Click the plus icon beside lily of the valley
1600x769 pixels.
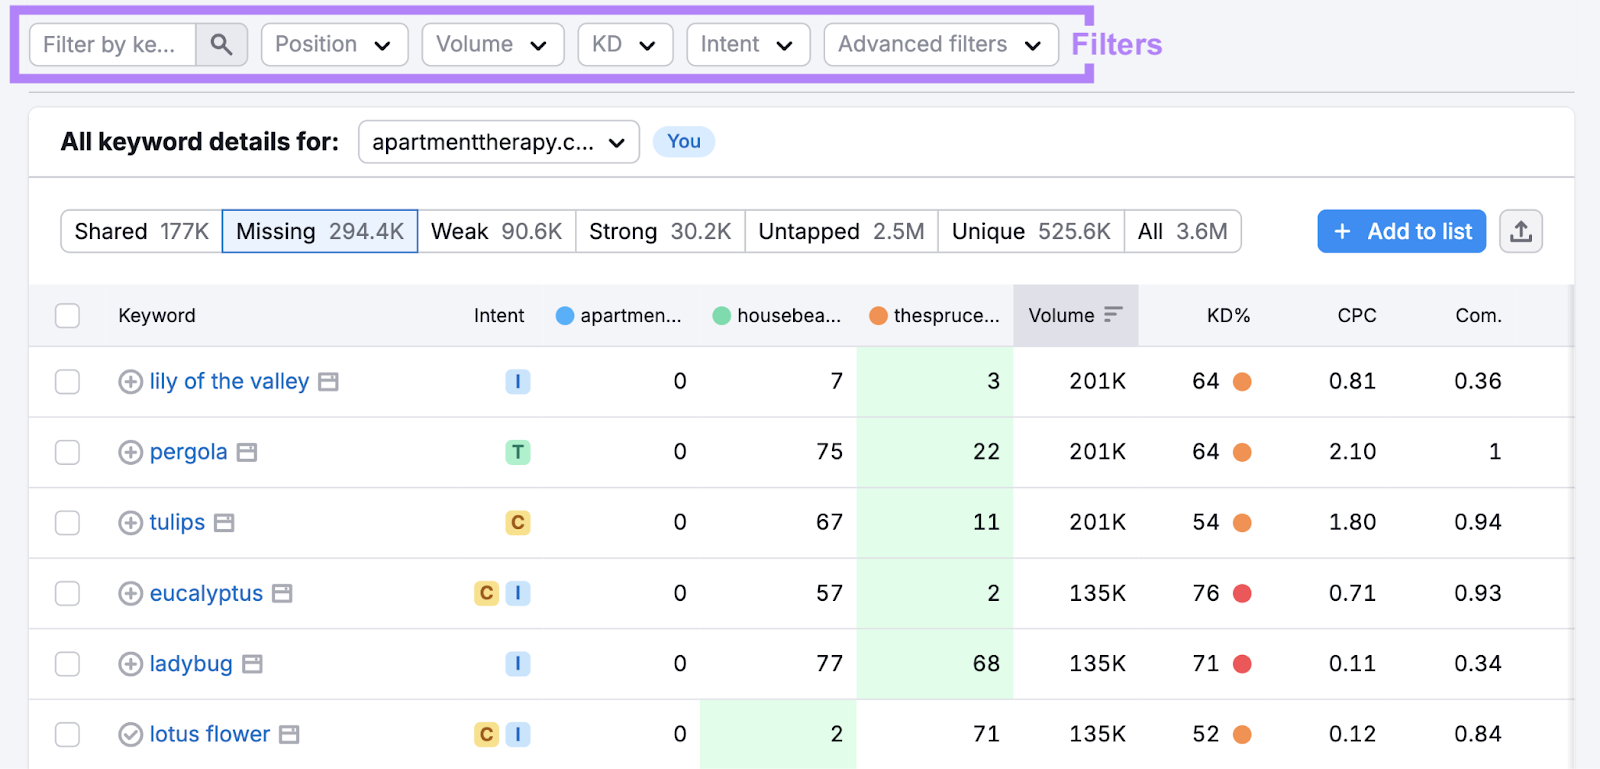pyautogui.click(x=130, y=382)
